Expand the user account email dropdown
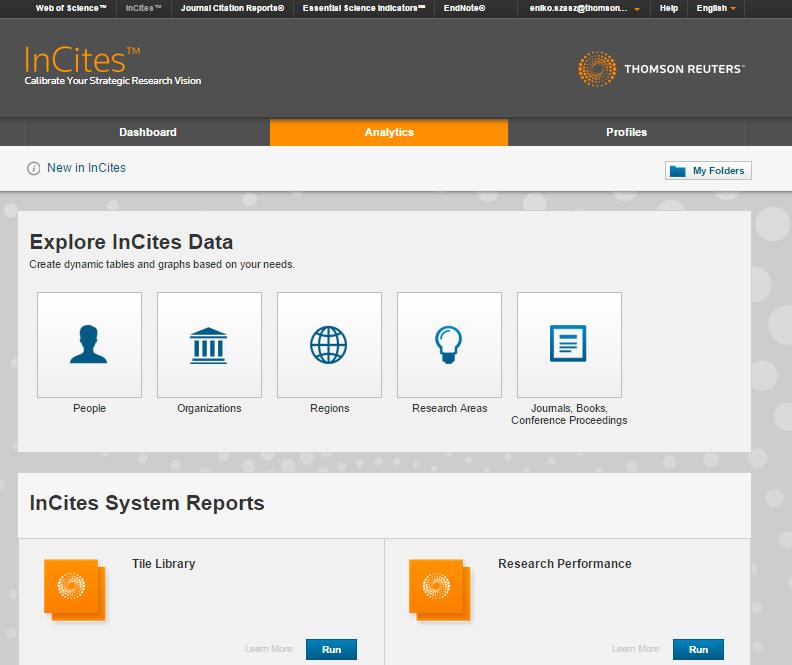Screen dimensions: 792x665 tap(584, 8)
